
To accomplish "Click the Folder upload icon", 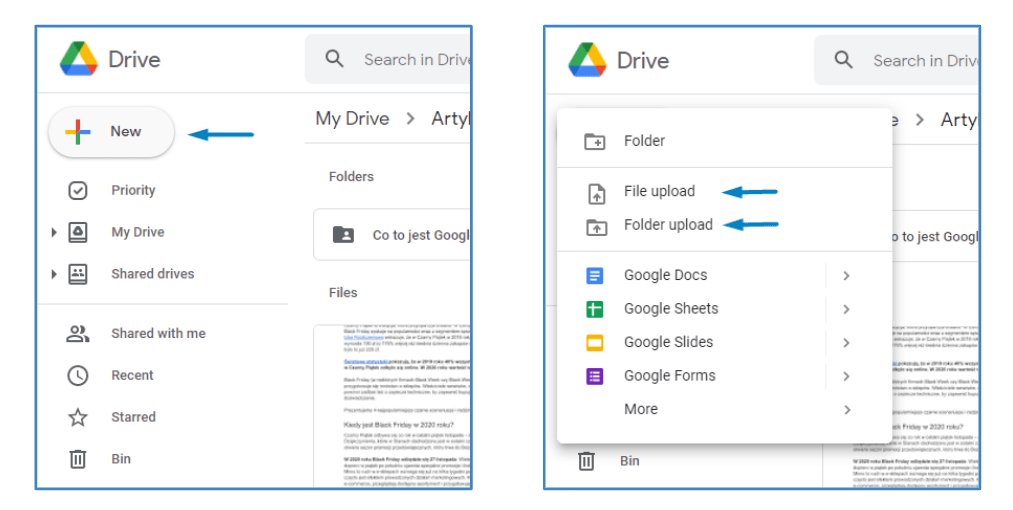I will (x=596, y=227).
